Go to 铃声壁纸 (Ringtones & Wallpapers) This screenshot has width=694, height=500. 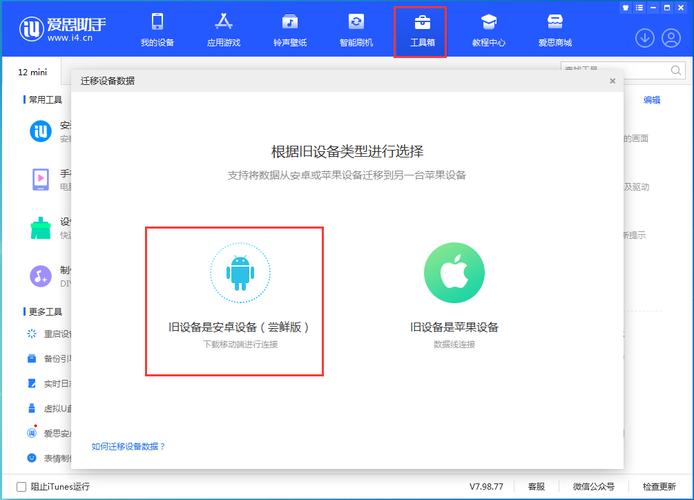[x=290, y=30]
